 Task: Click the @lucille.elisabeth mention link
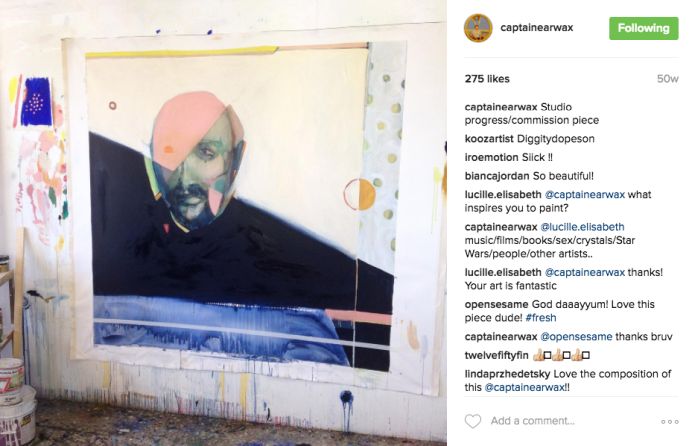click(582, 227)
